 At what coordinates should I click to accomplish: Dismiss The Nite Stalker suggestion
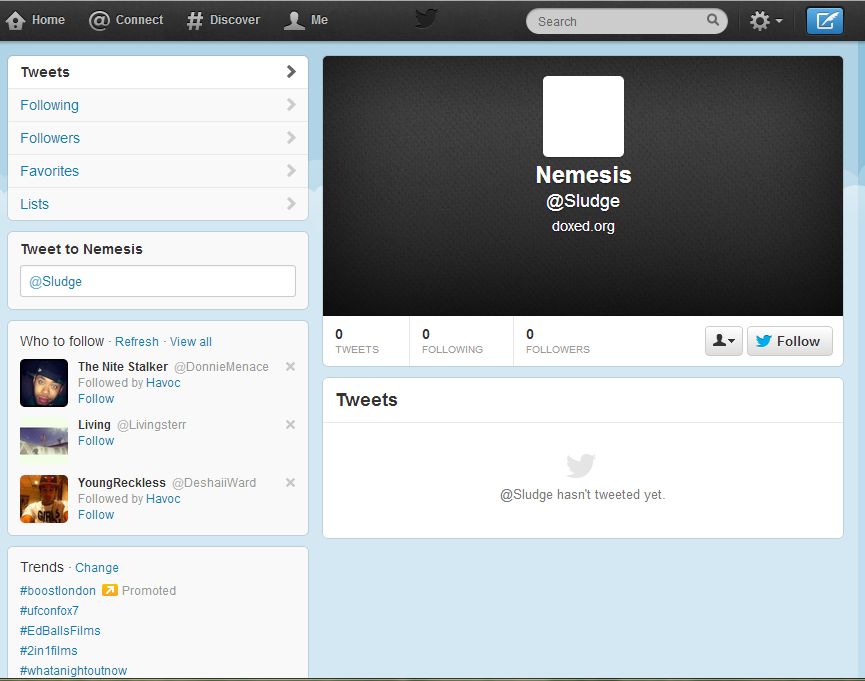[x=290, y=366]
